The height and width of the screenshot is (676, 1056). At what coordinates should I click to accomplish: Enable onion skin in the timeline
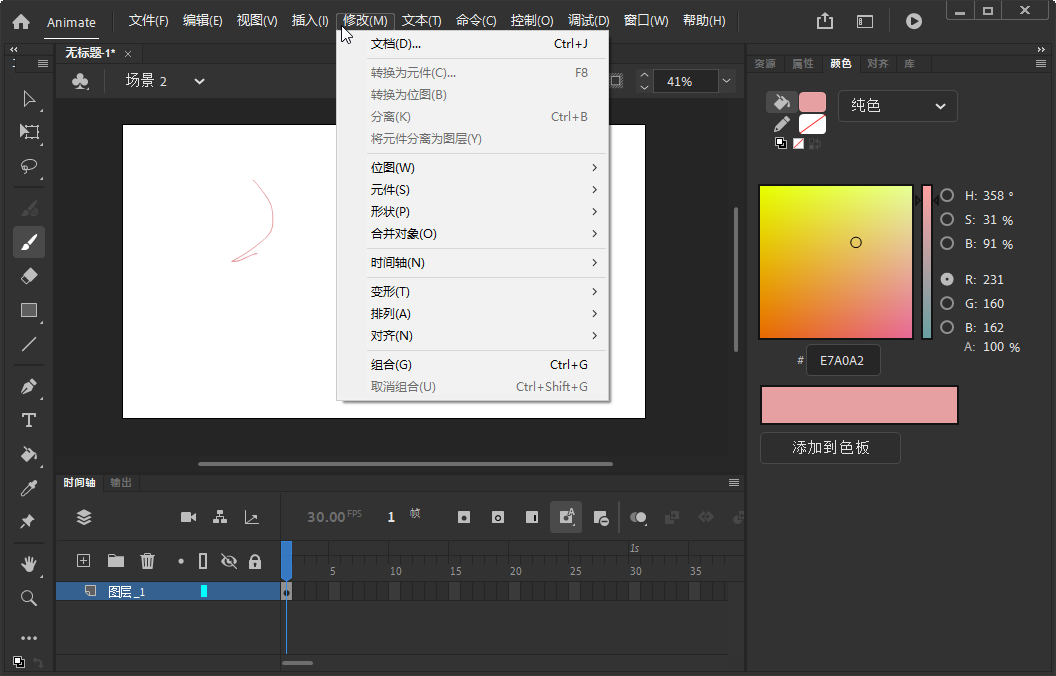point(639,517)
